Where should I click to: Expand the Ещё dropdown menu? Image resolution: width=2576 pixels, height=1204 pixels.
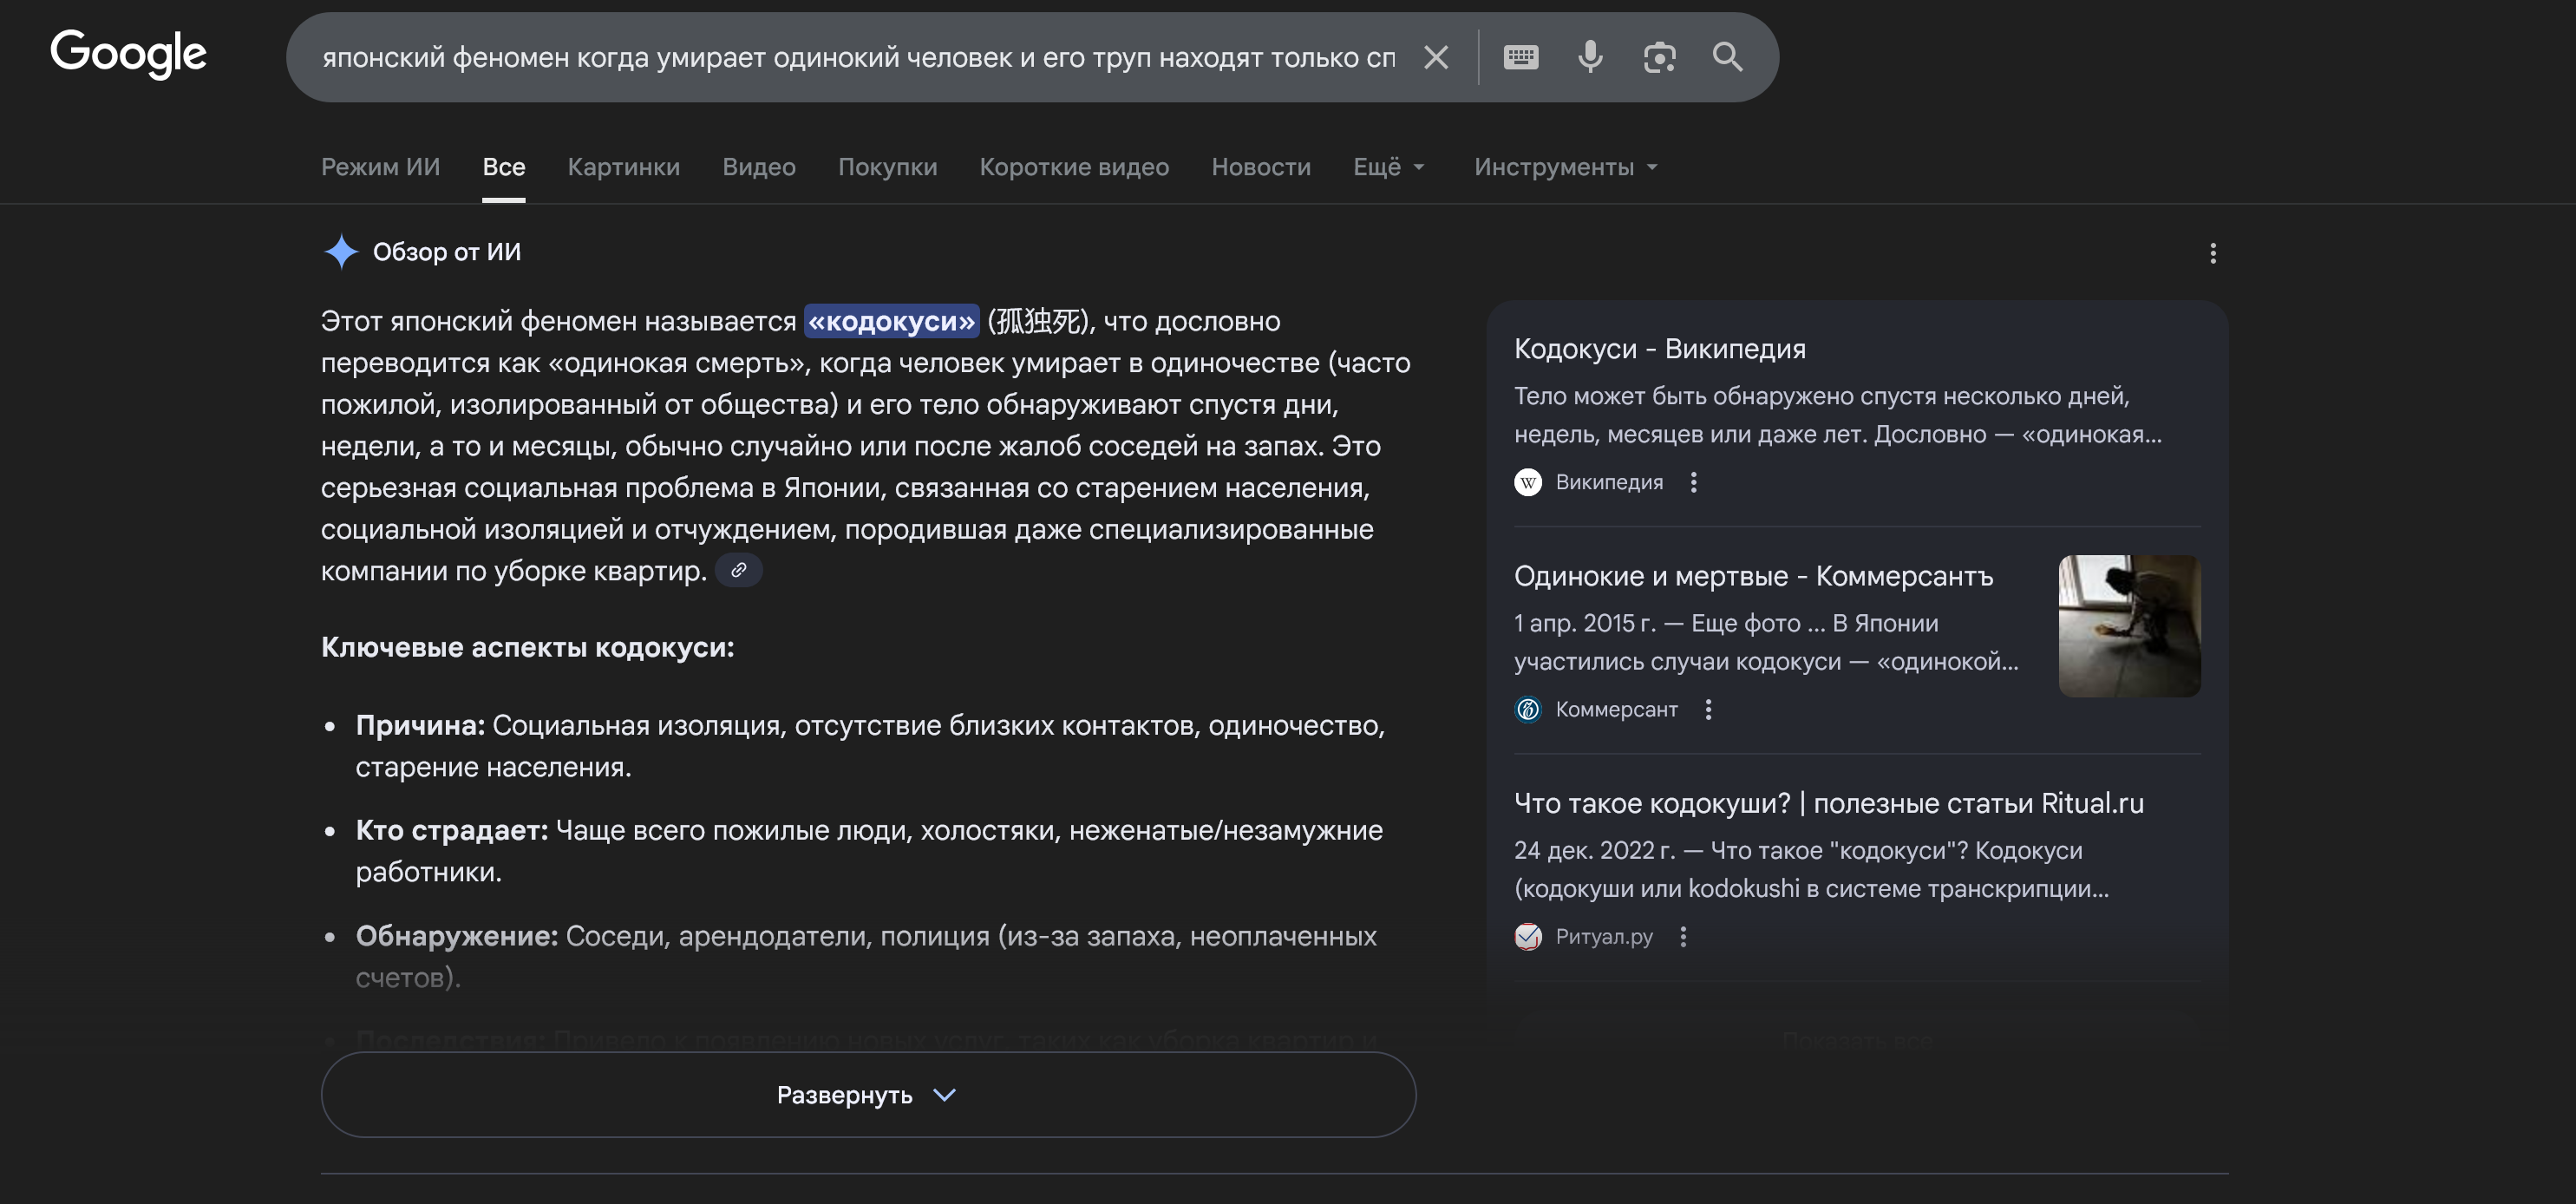[x=1387, y=167]
